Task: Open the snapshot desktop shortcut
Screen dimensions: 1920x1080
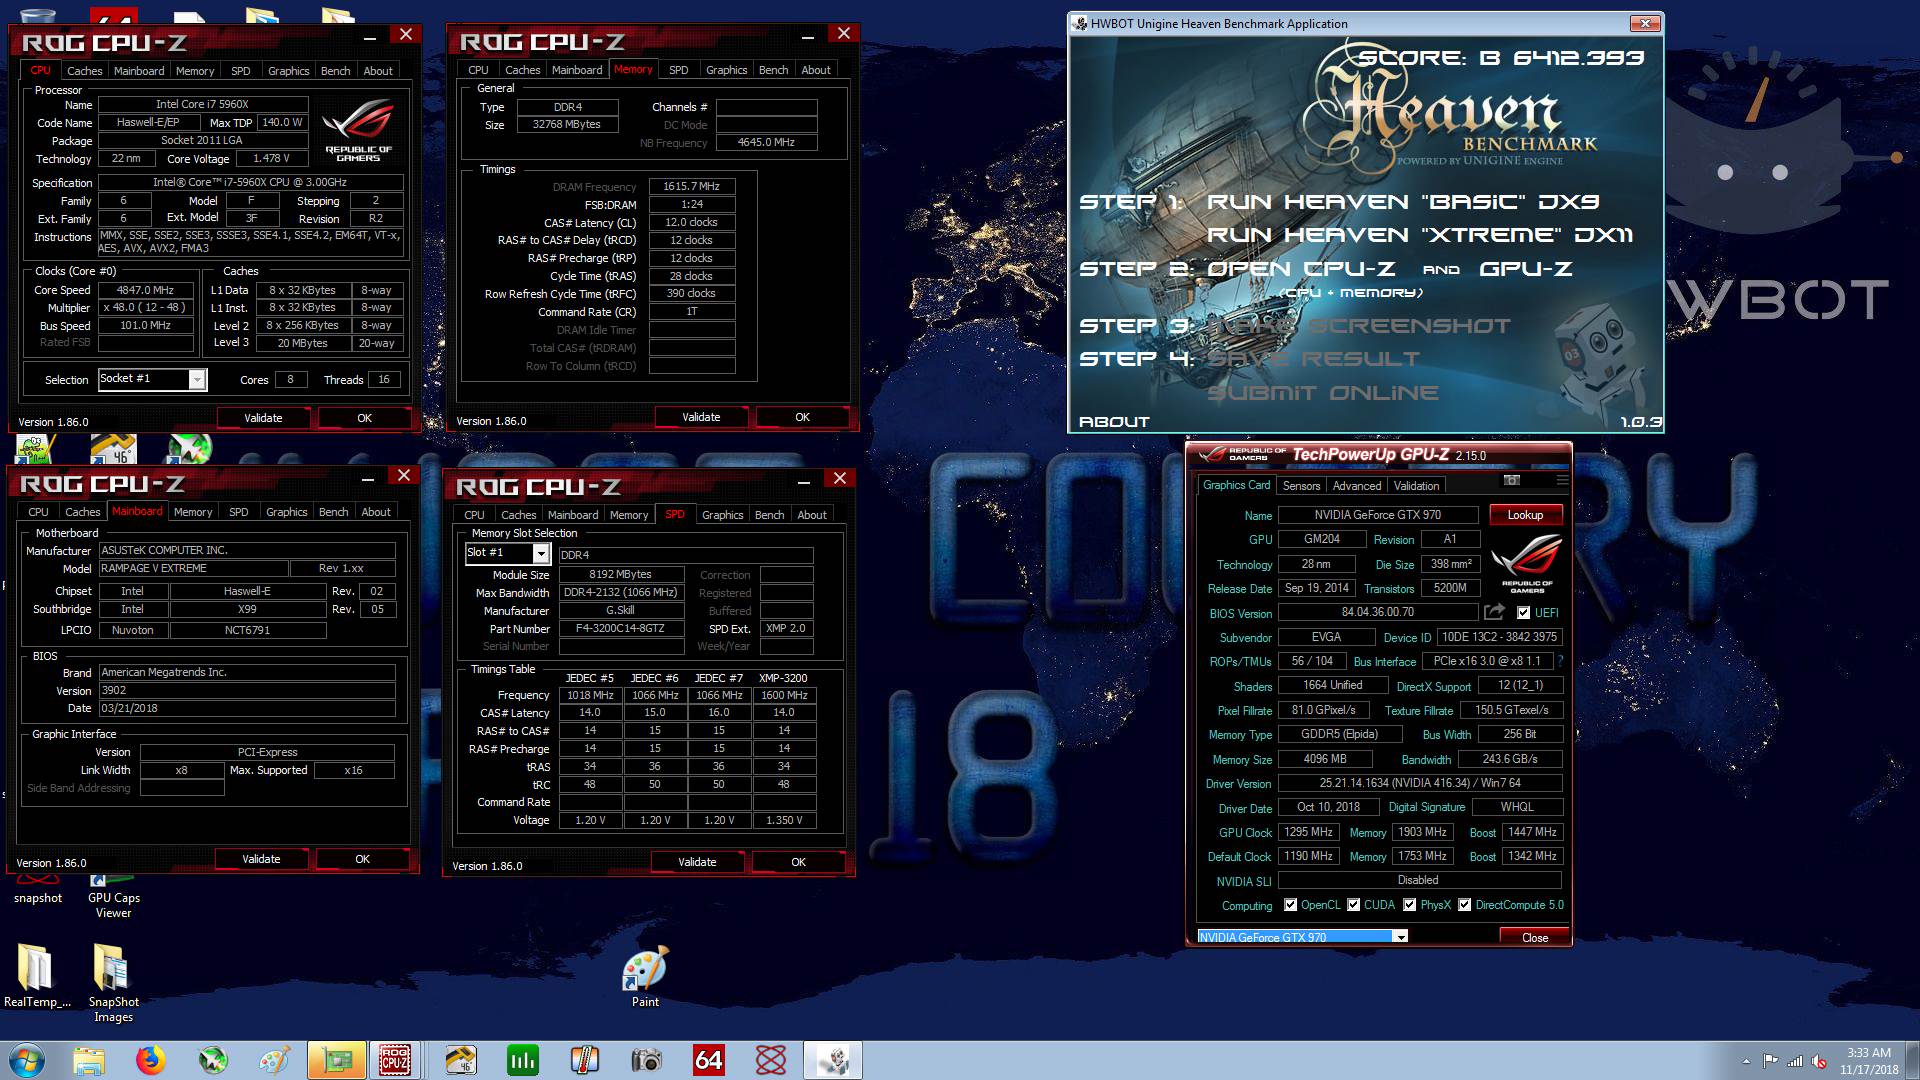Action: click(38, 890)
